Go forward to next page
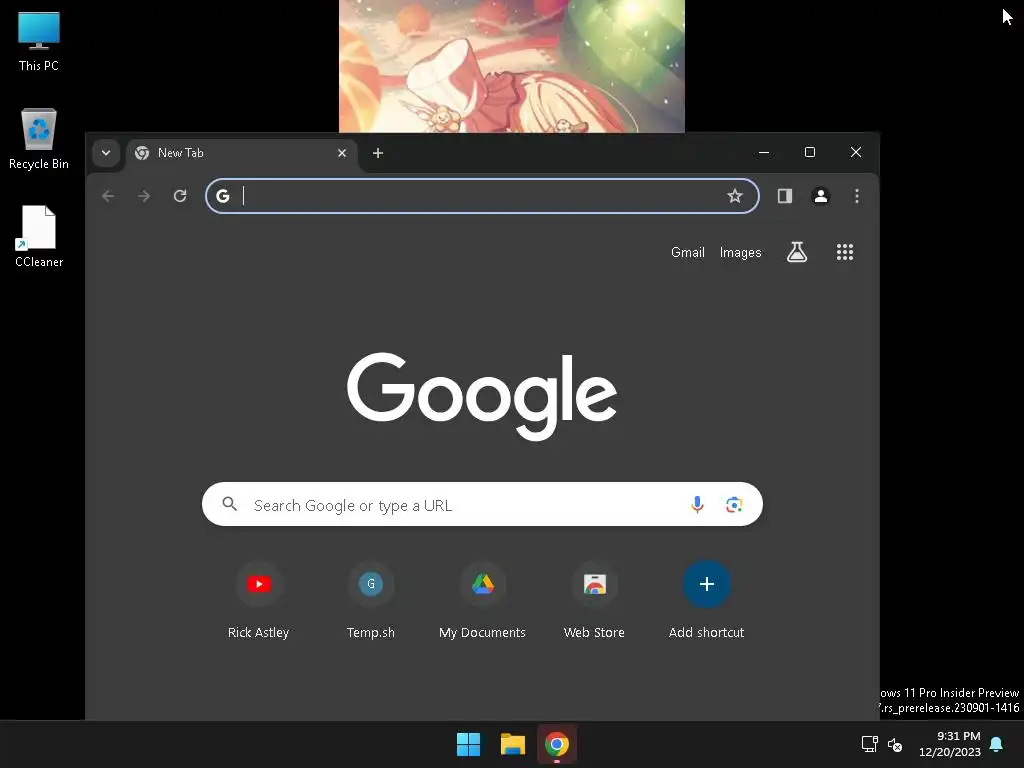Screen dimensions: 1024x768 [144, 196]
